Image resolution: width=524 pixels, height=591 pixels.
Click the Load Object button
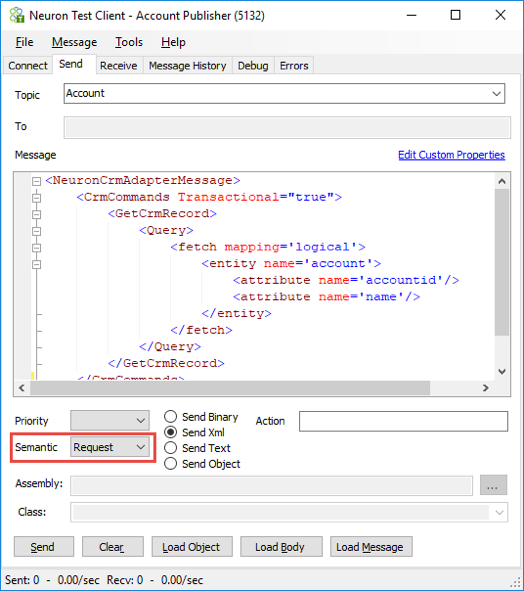[x=192, y=547]
